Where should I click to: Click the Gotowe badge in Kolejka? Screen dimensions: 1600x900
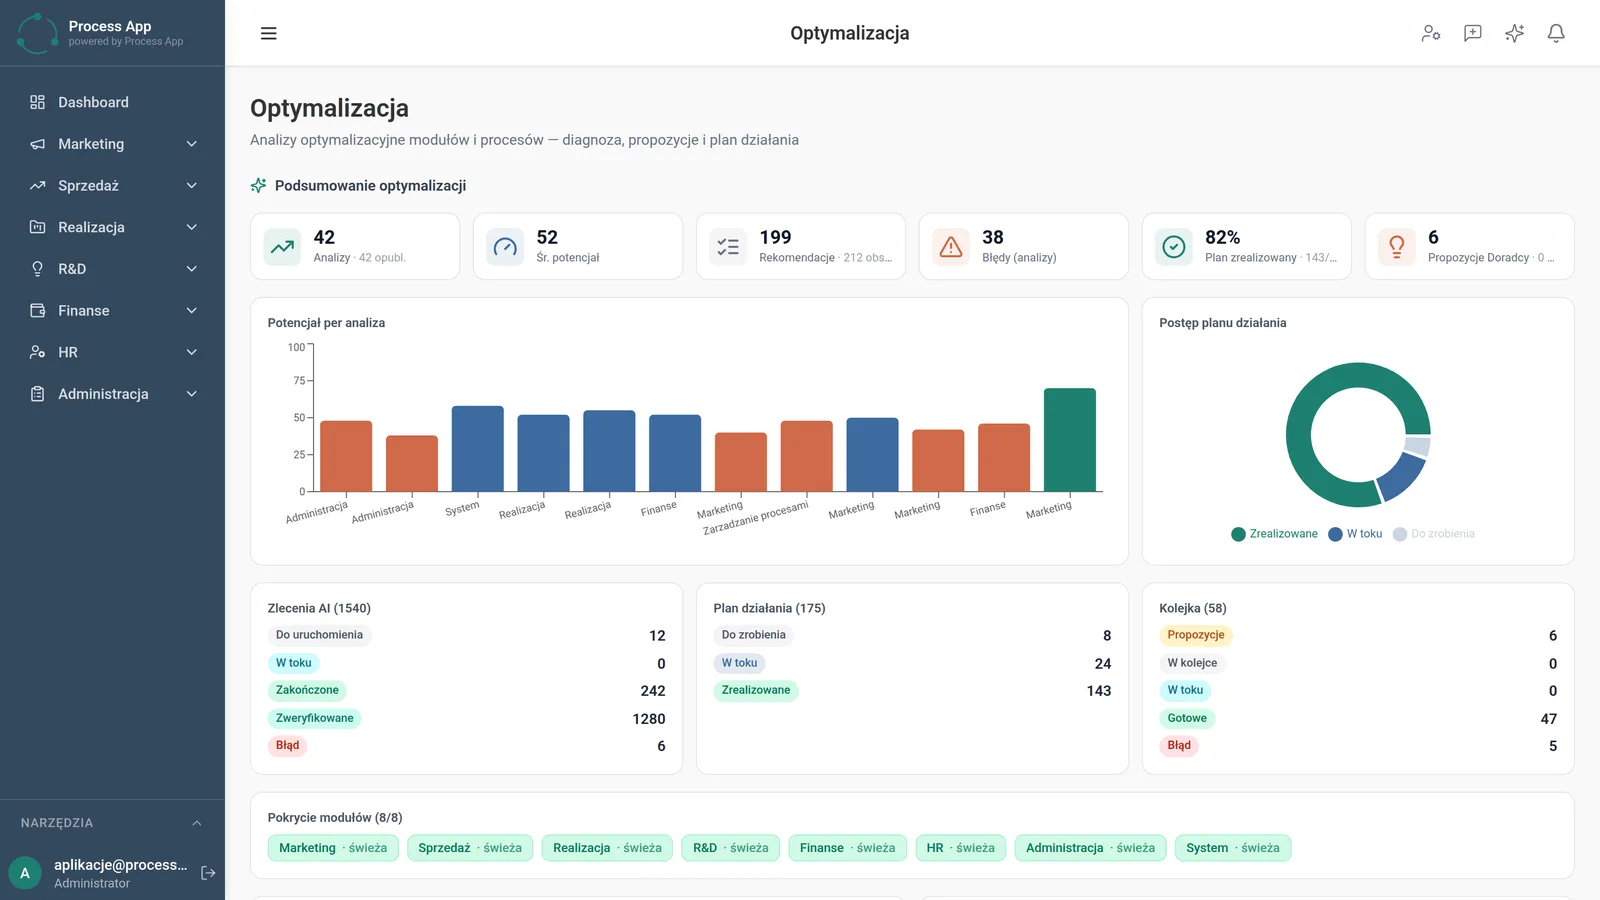[1187, 718]
